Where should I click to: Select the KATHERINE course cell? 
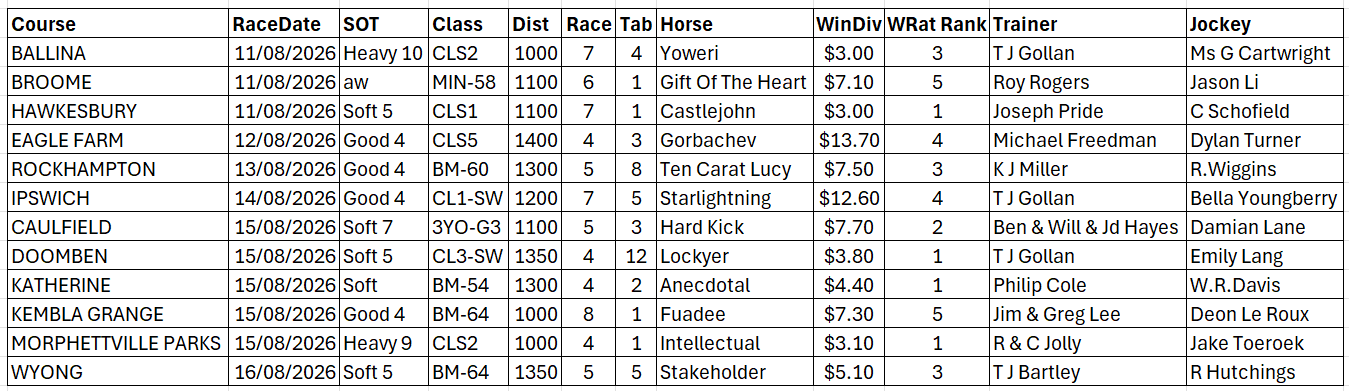coord(117,285)
